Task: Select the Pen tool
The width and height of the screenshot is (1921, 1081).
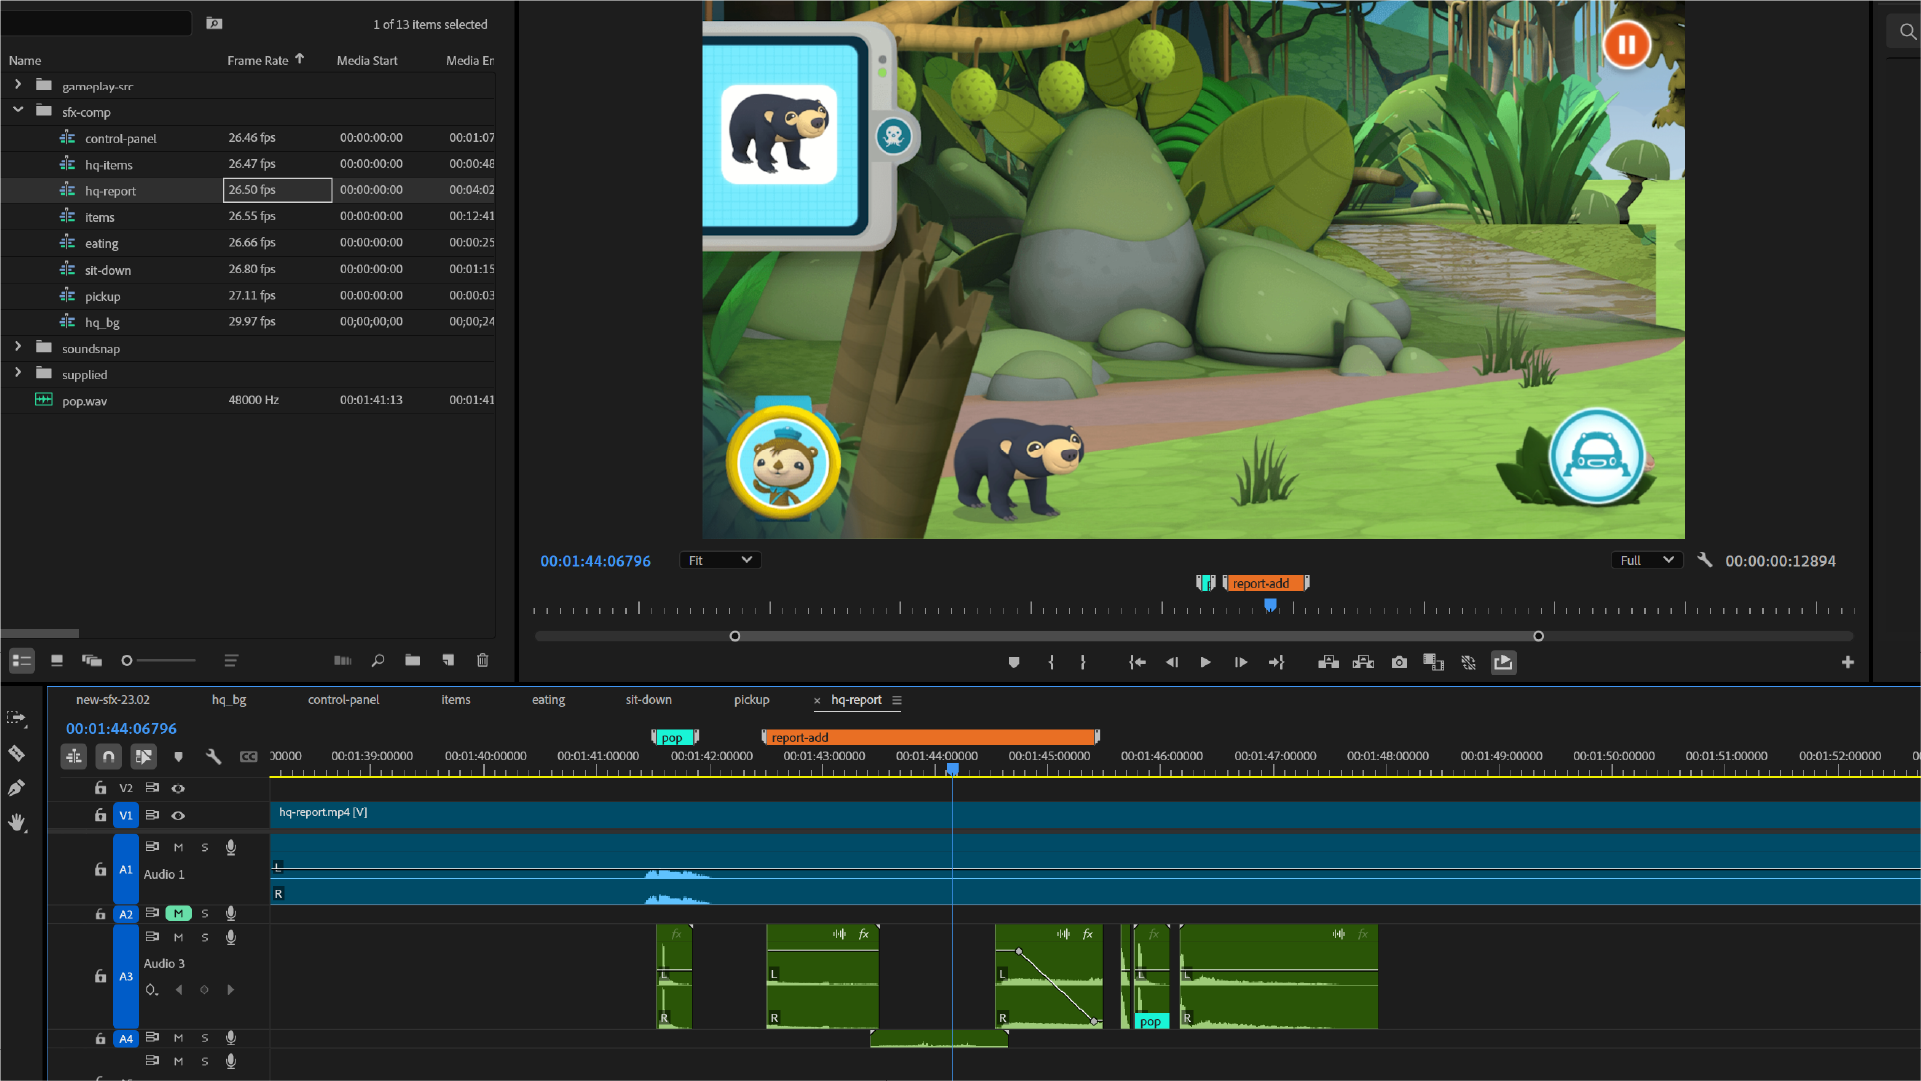Action: [17, 788]
